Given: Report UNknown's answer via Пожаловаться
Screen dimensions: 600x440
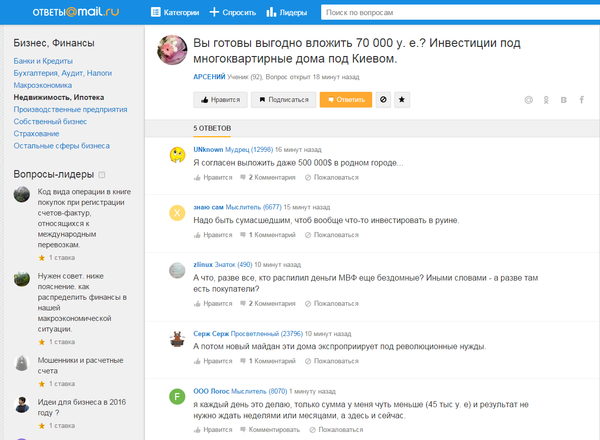Looking at the screenshot, I should (332, 178).
